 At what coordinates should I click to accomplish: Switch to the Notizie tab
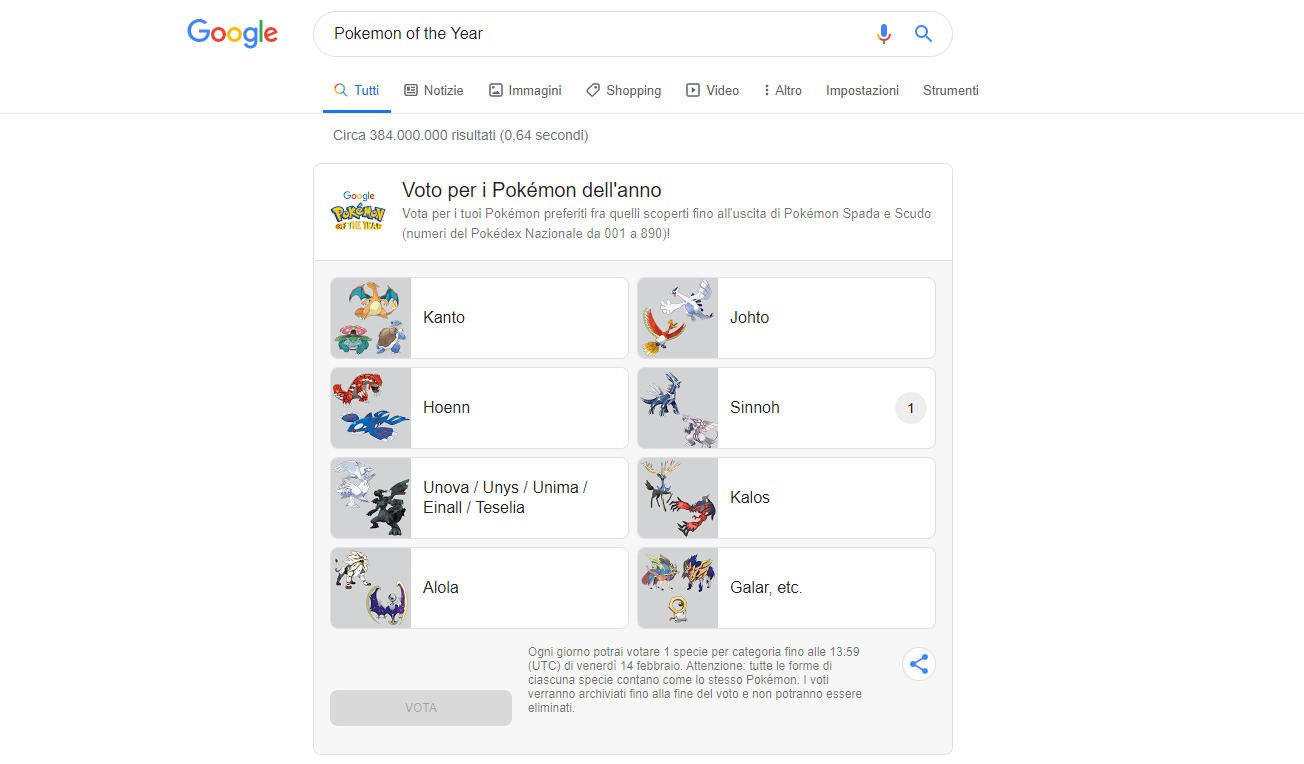[x=433, y=90]
